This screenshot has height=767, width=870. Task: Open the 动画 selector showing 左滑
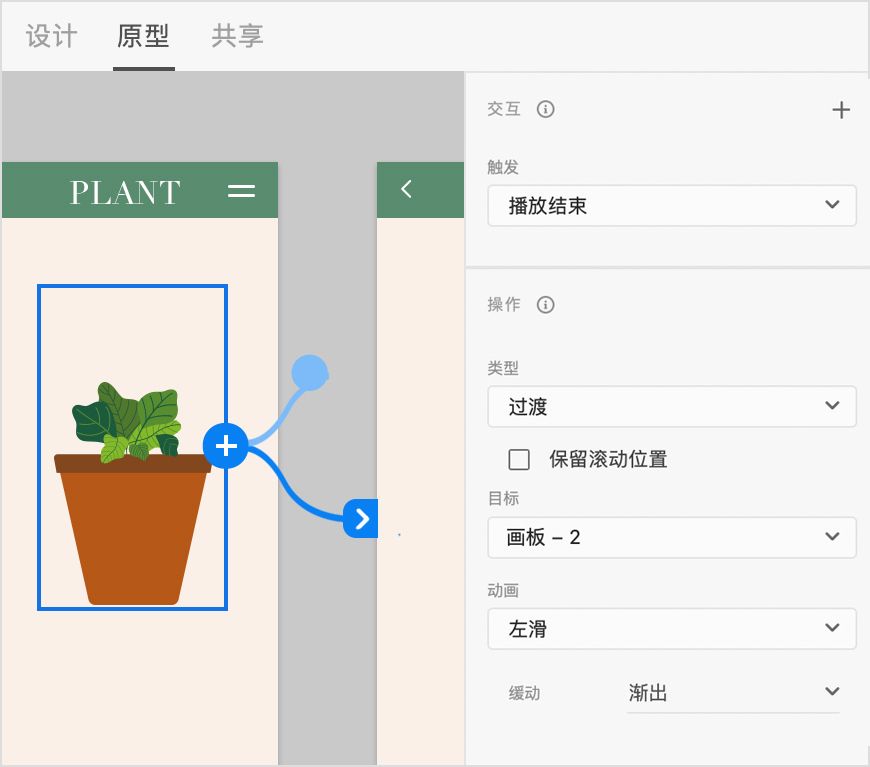point(671,628)
